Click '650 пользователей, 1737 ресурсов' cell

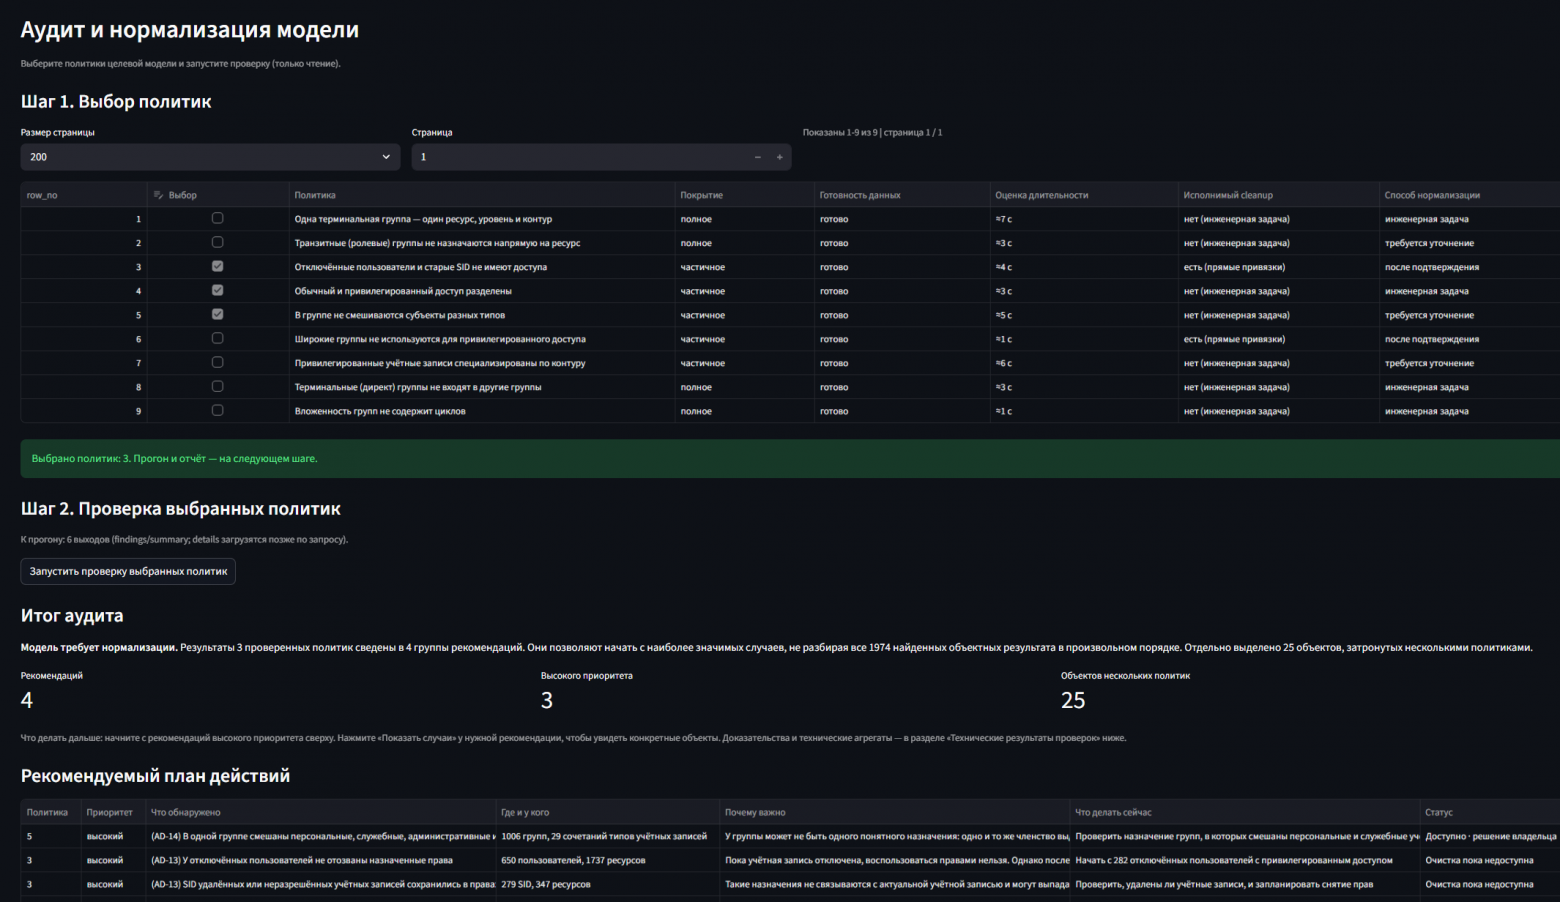607,860
